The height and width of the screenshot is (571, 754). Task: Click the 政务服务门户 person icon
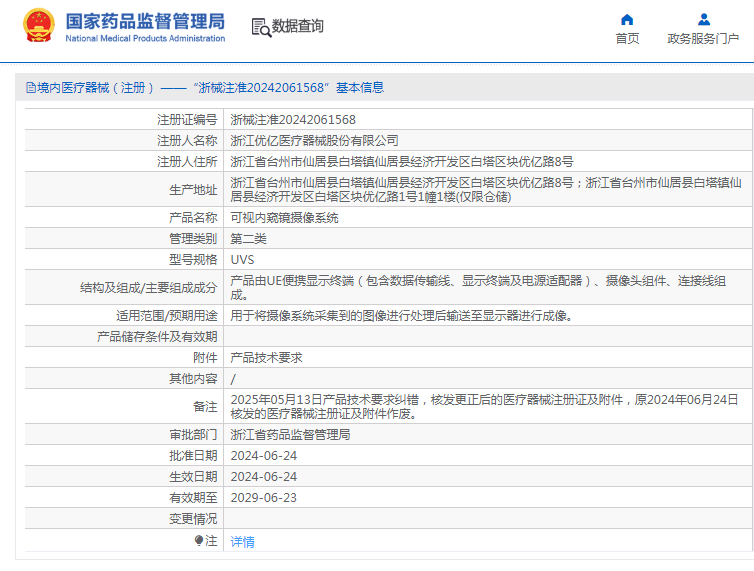[704, 20]
